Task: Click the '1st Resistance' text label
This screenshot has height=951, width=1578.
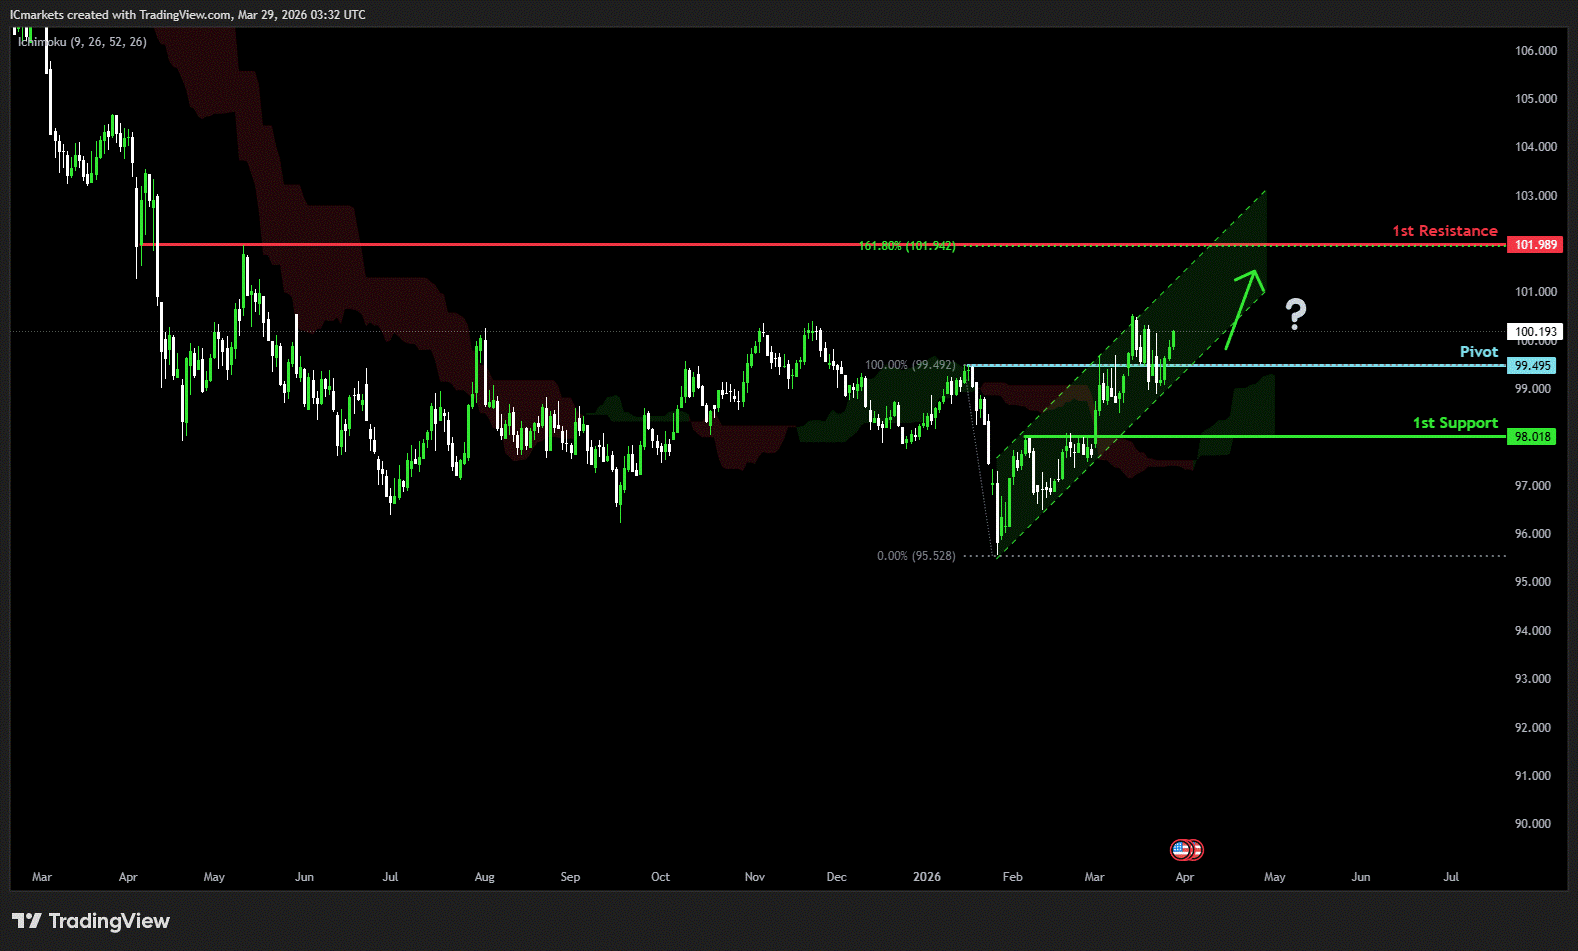Action: [x=1444, y=231]
